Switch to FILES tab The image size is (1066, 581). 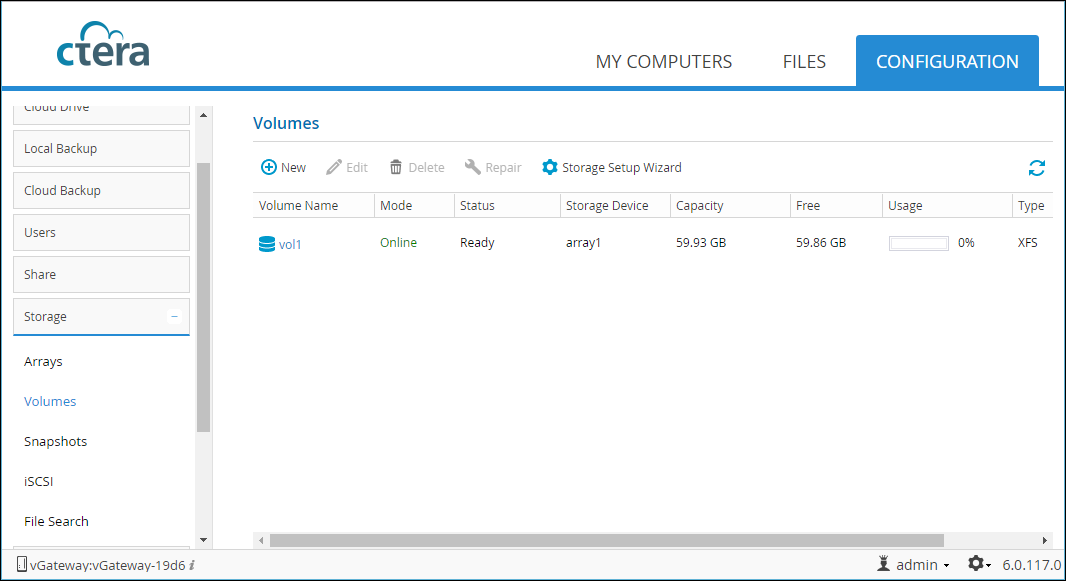click(x=804, y=62)
